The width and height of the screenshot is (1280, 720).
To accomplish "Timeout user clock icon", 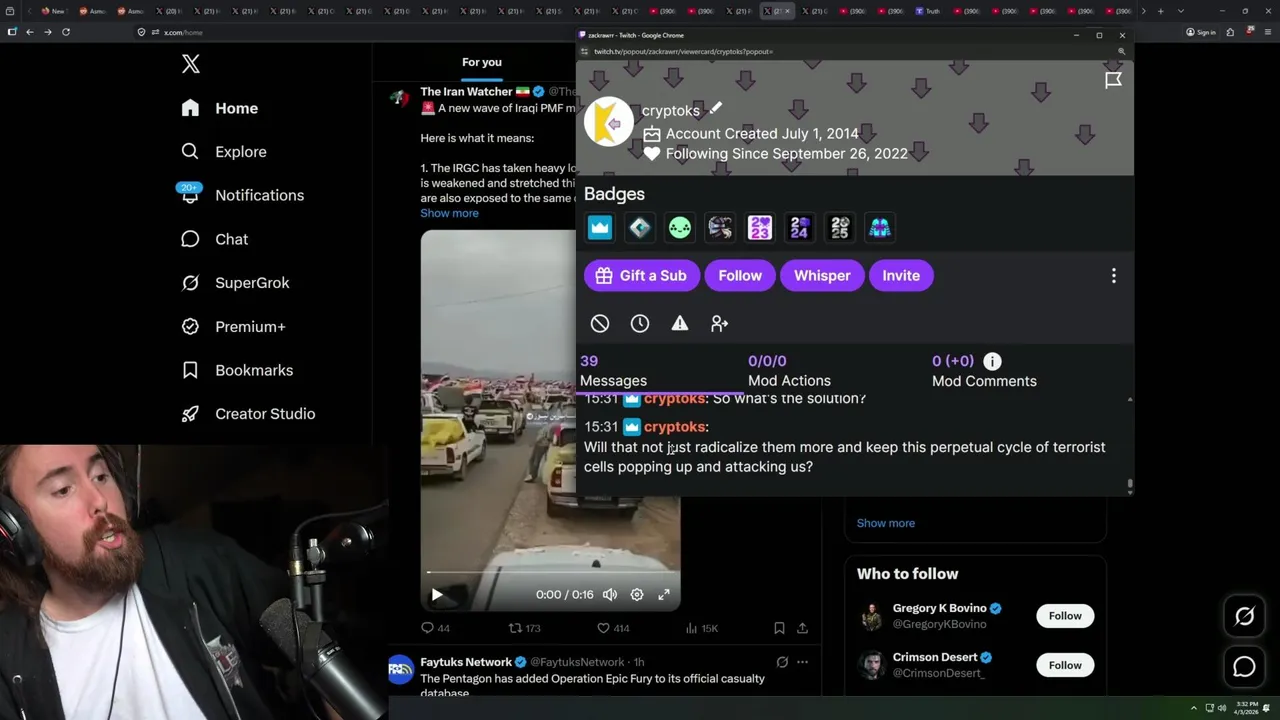I will (x=640, y=324).
